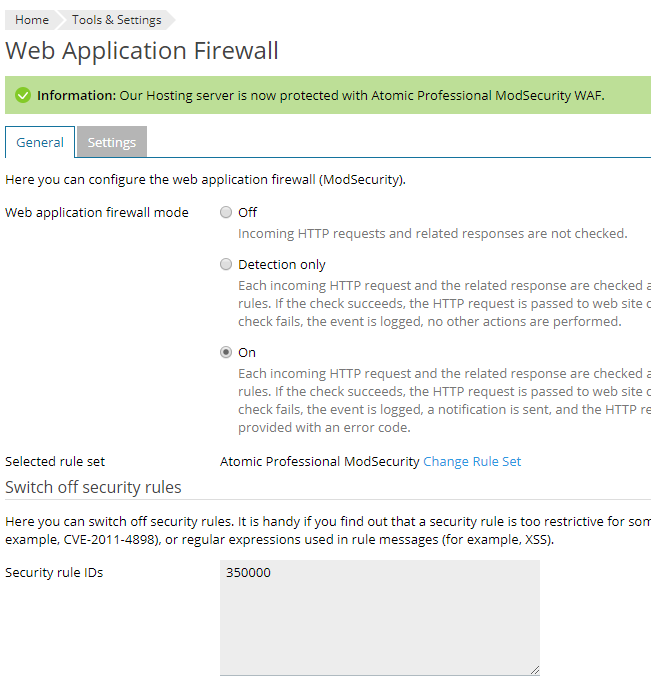
Task: Click the 'Security rule IDs' field label
Action: [x=54, y=572]
